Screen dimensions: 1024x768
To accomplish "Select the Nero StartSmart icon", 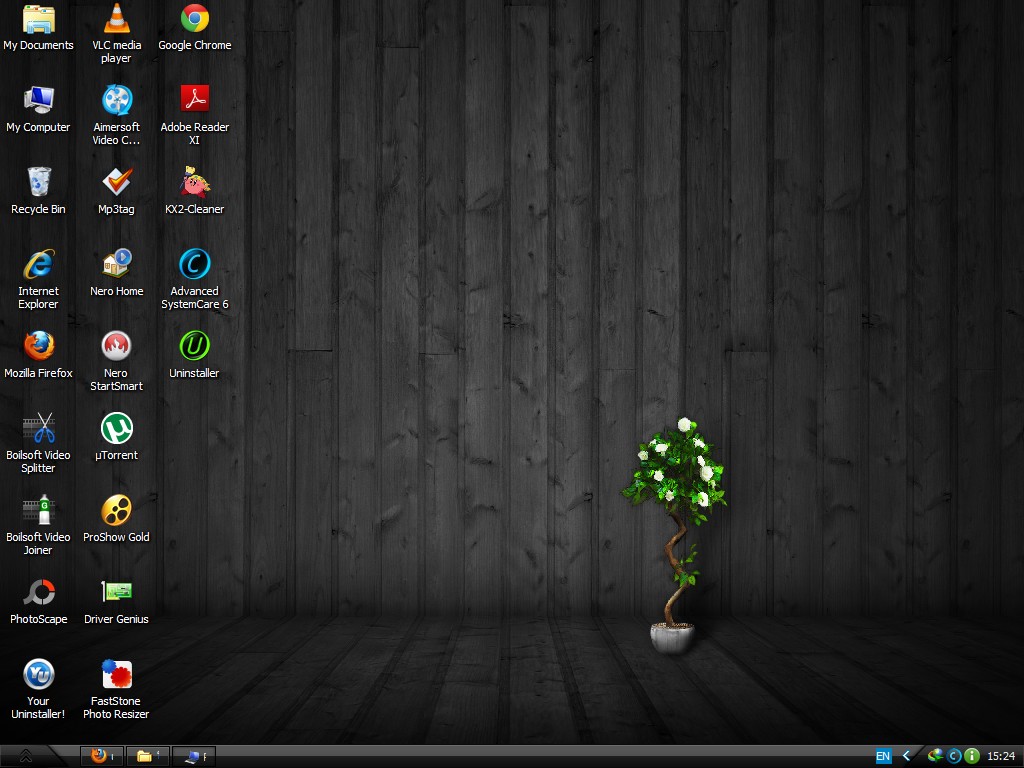I will 116,346.
